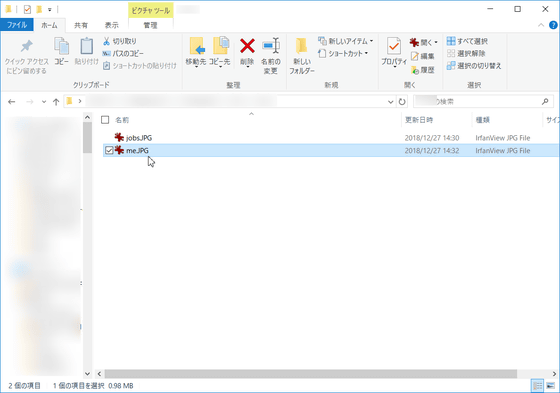
Task: Click Picture Tools (ピクチャ ツール) header
Action: 150,10
